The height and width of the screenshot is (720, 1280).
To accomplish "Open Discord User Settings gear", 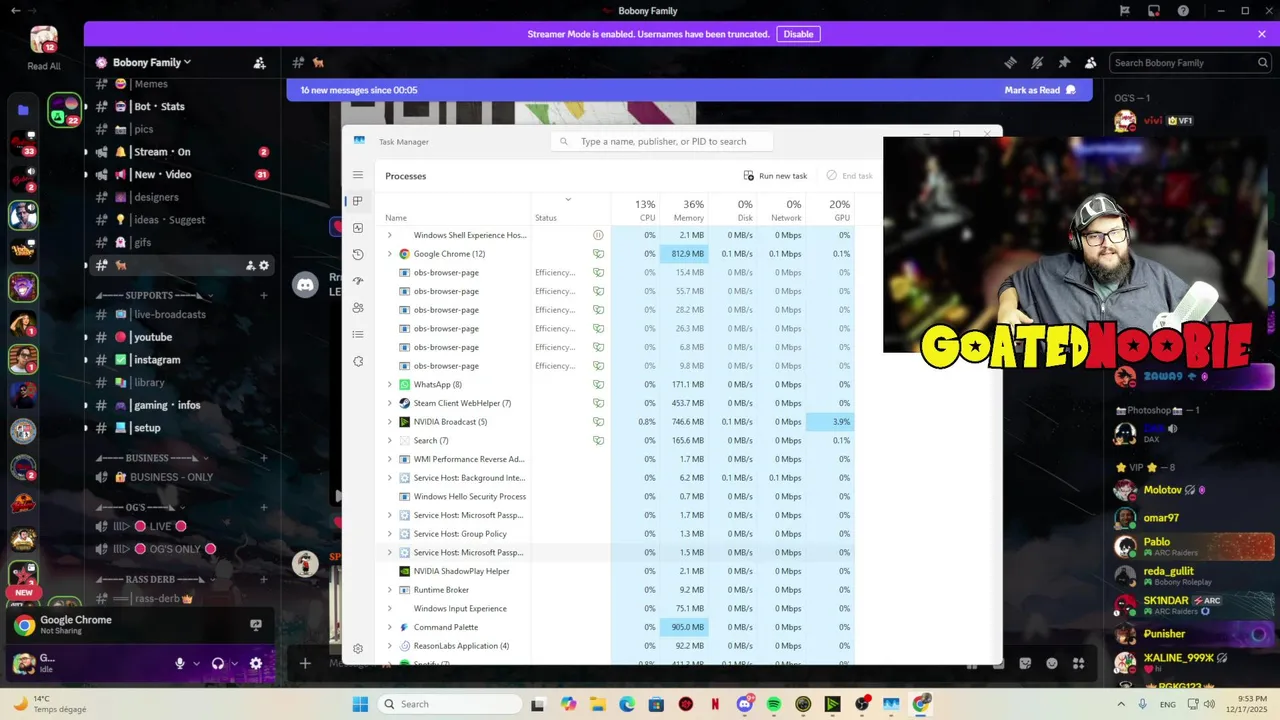I will [256, 663].
